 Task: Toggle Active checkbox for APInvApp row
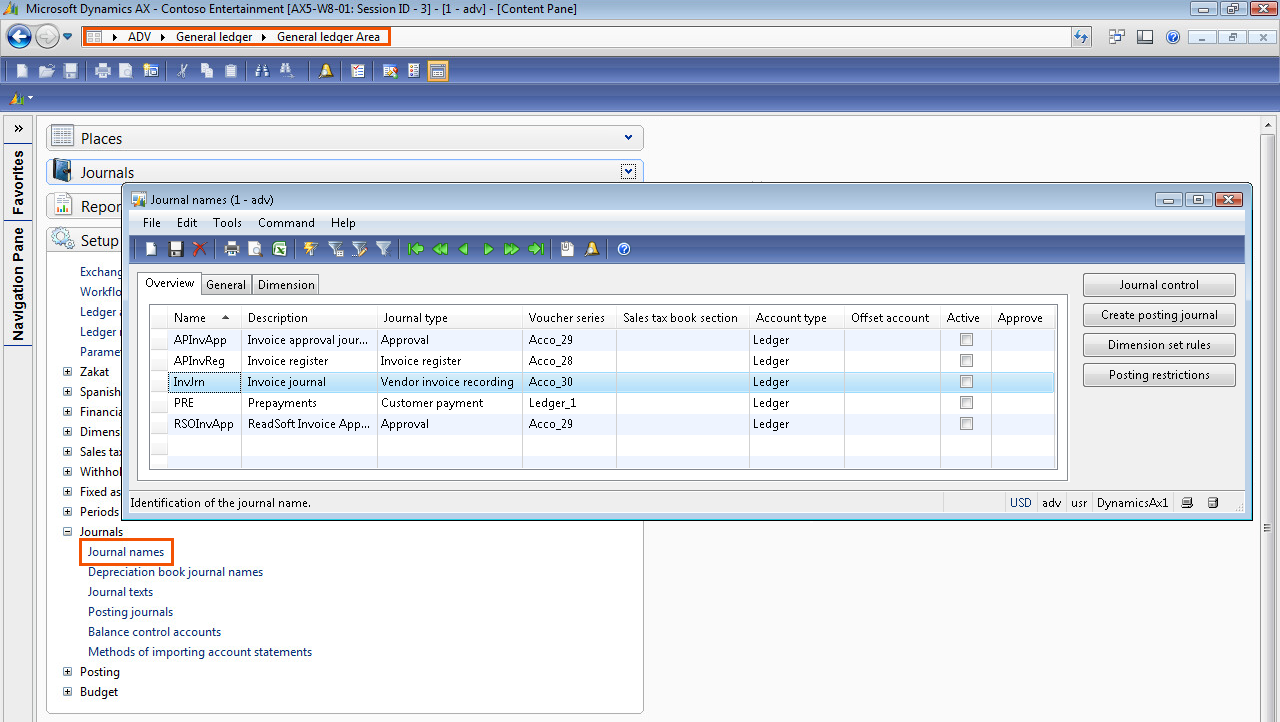coord(966,340)
